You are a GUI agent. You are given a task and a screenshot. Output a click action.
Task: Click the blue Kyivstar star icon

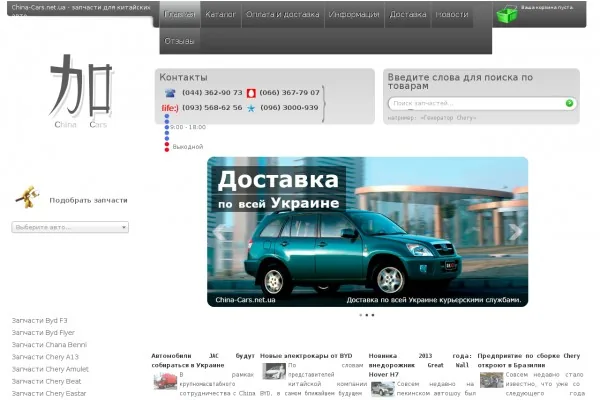251,108
